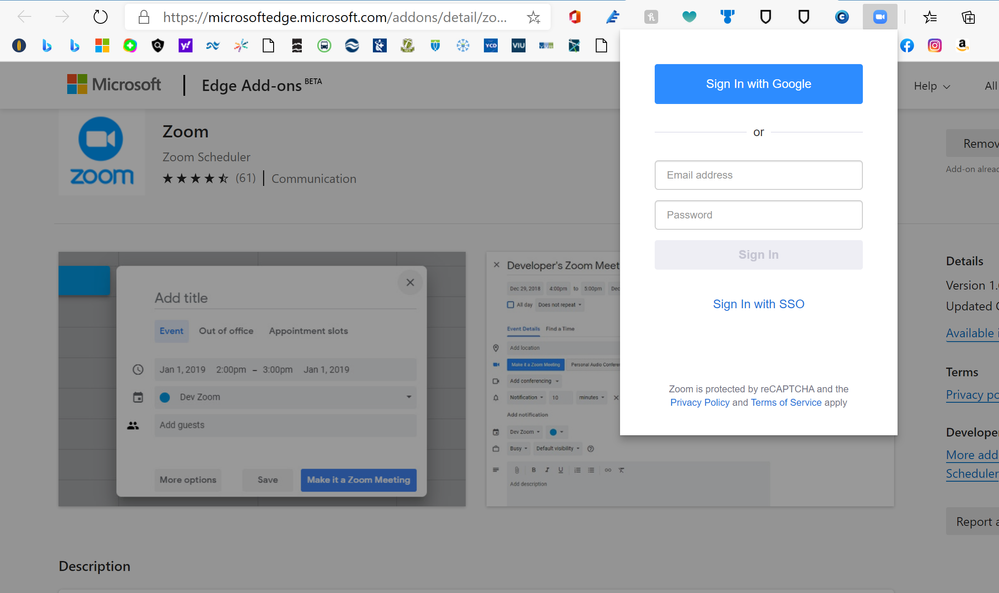
Task: Click the Sign In with Google button
Action: [758, 84]
